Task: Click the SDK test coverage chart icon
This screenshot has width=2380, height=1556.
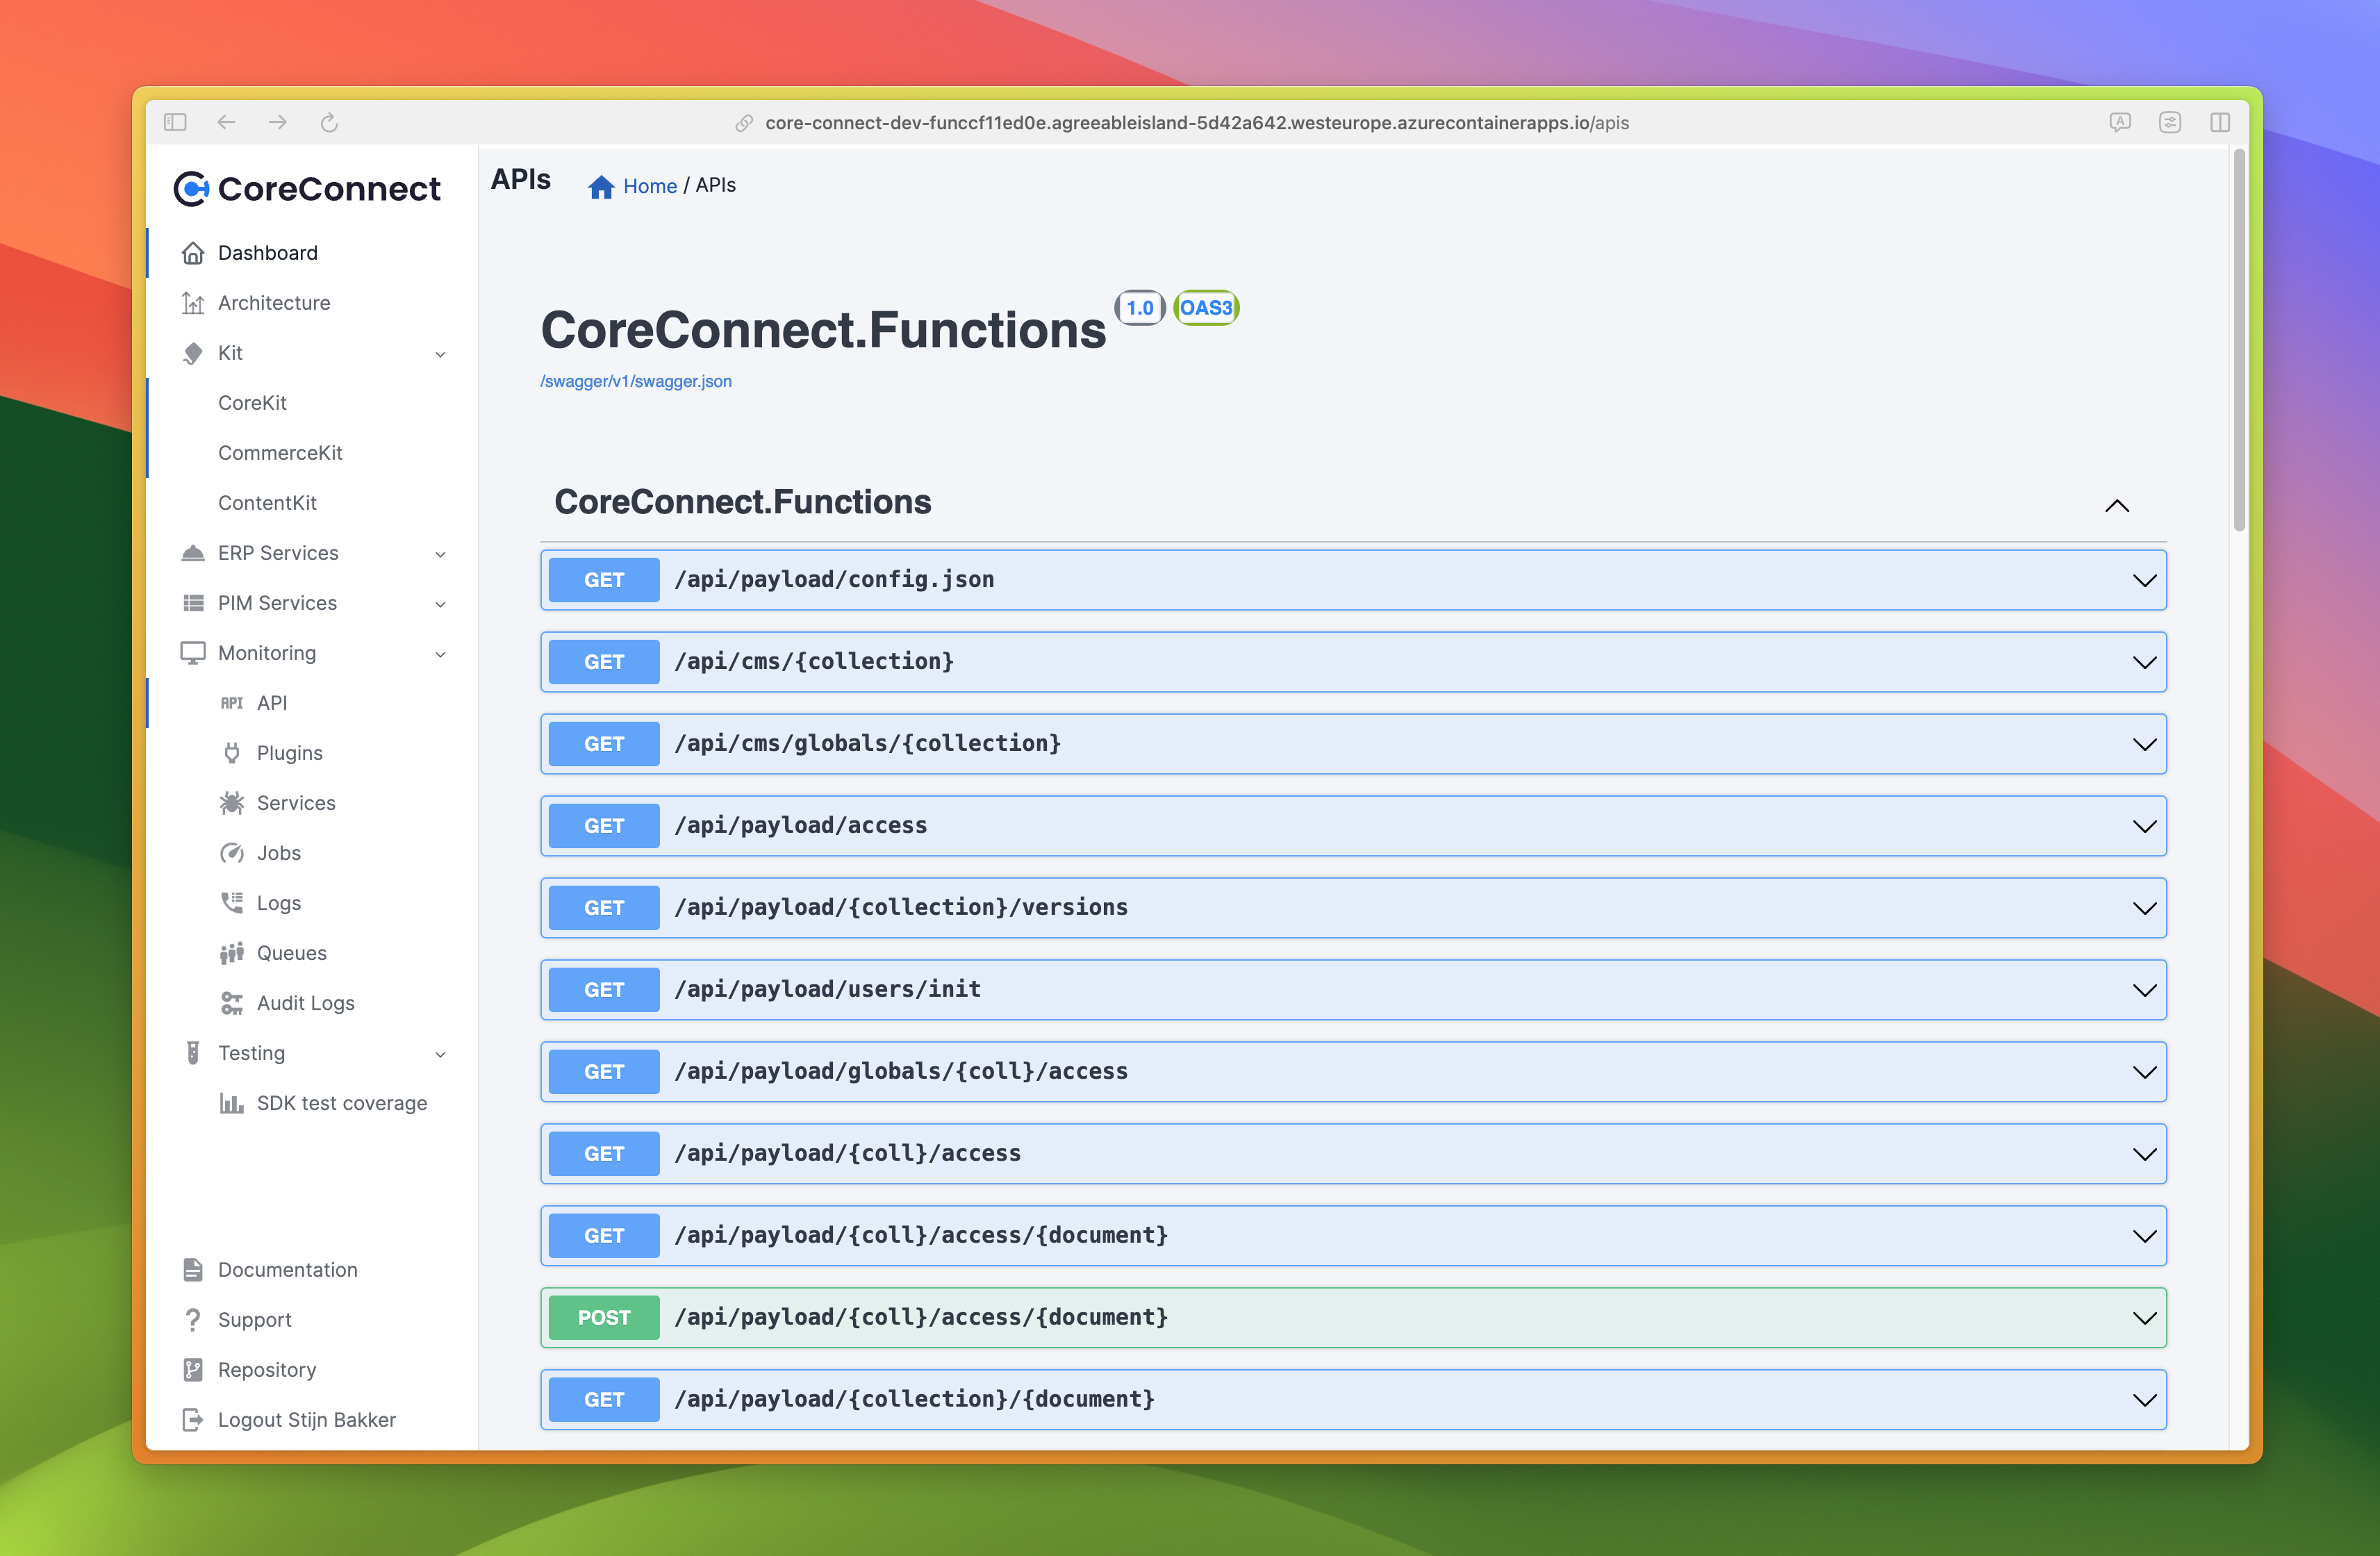Action: 232,1103
